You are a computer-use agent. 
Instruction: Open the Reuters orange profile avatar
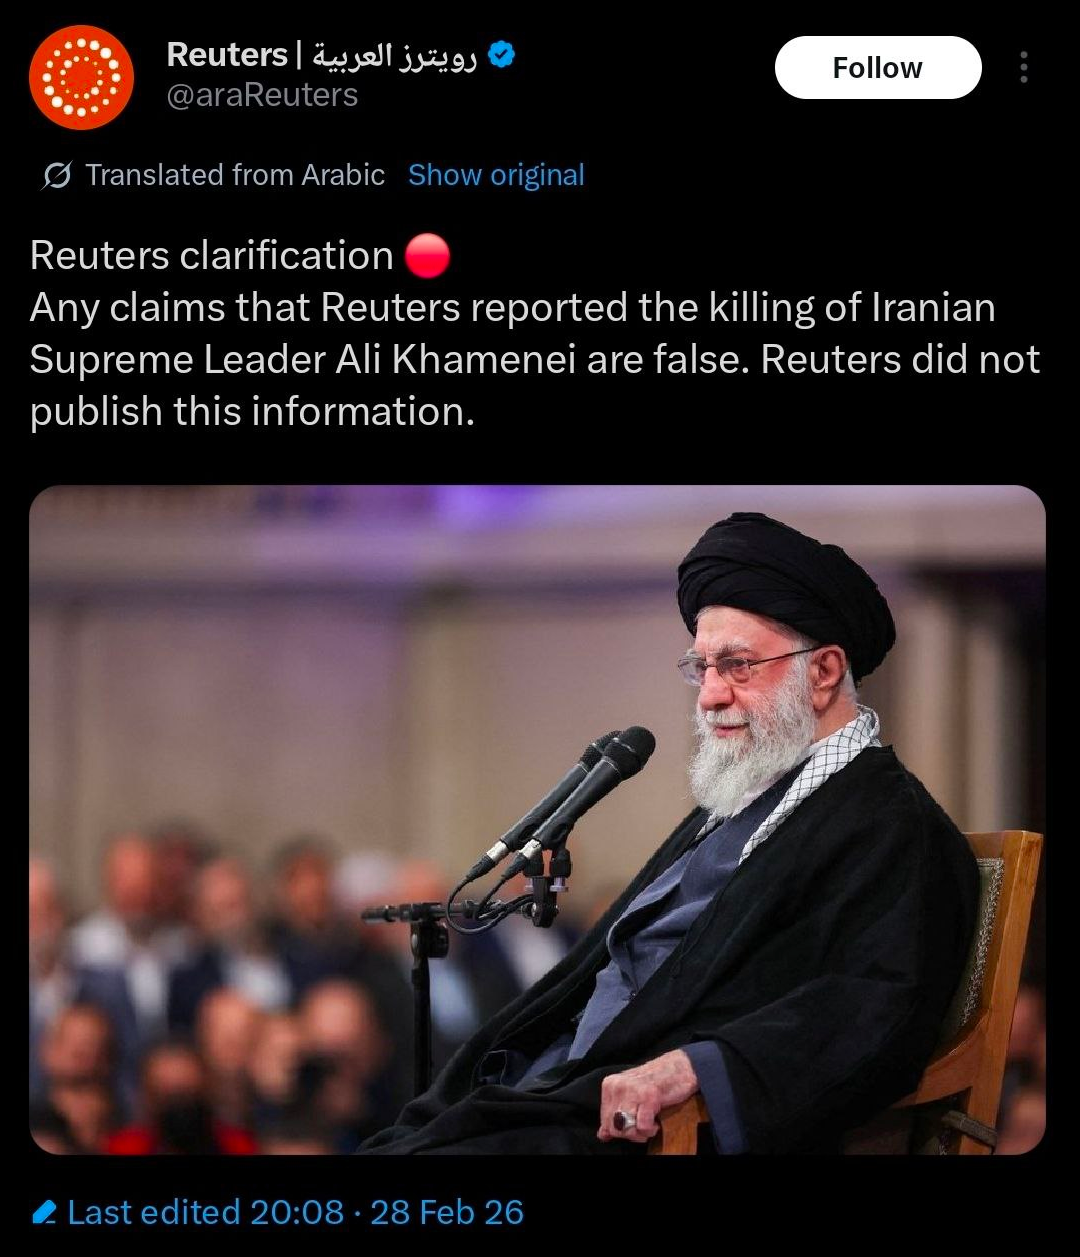pyautogui.click(x=81, y=76)
